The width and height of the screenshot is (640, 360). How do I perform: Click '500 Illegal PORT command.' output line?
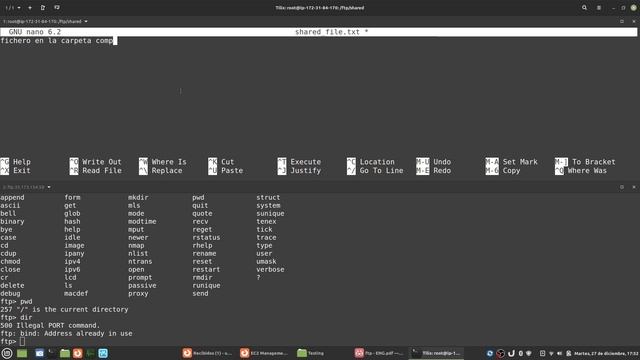[50, 325]
